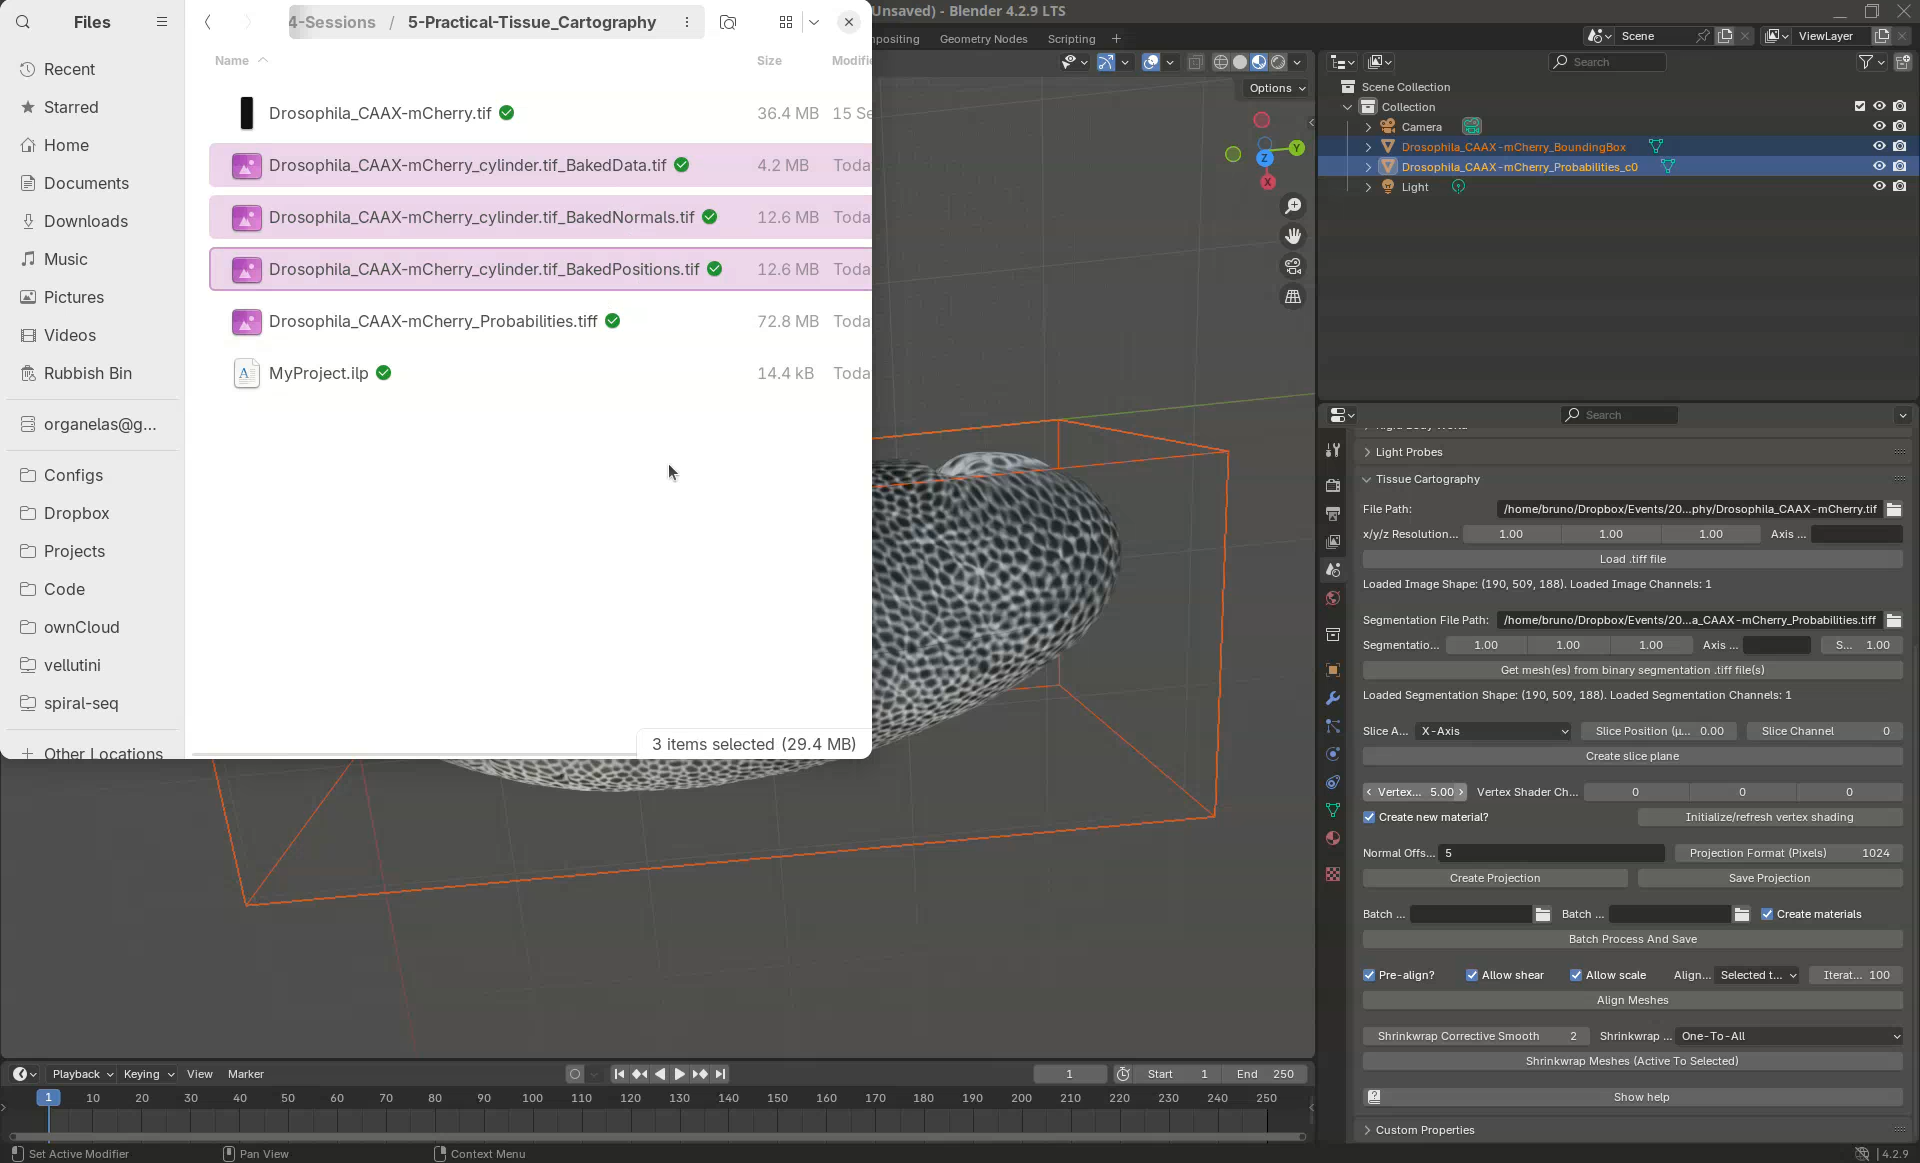This screenshot has width=1920, height=1163.
Task: Click the pan view hand icon
Action: 1293,236
